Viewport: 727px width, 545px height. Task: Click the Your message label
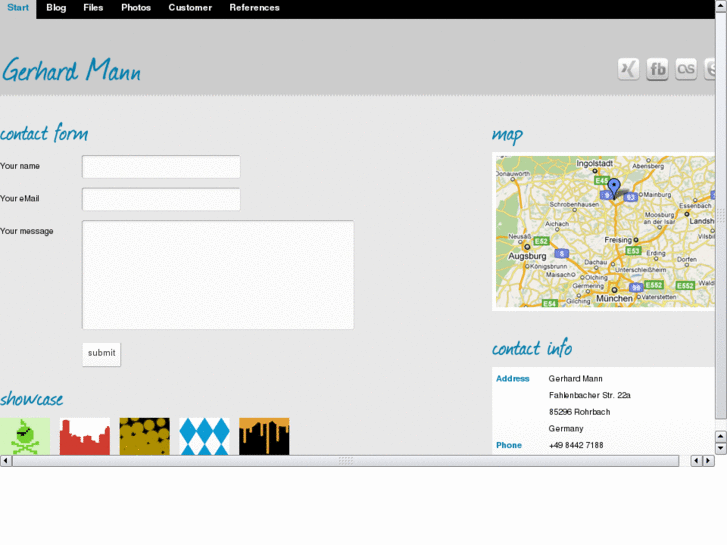click(27, 231)
